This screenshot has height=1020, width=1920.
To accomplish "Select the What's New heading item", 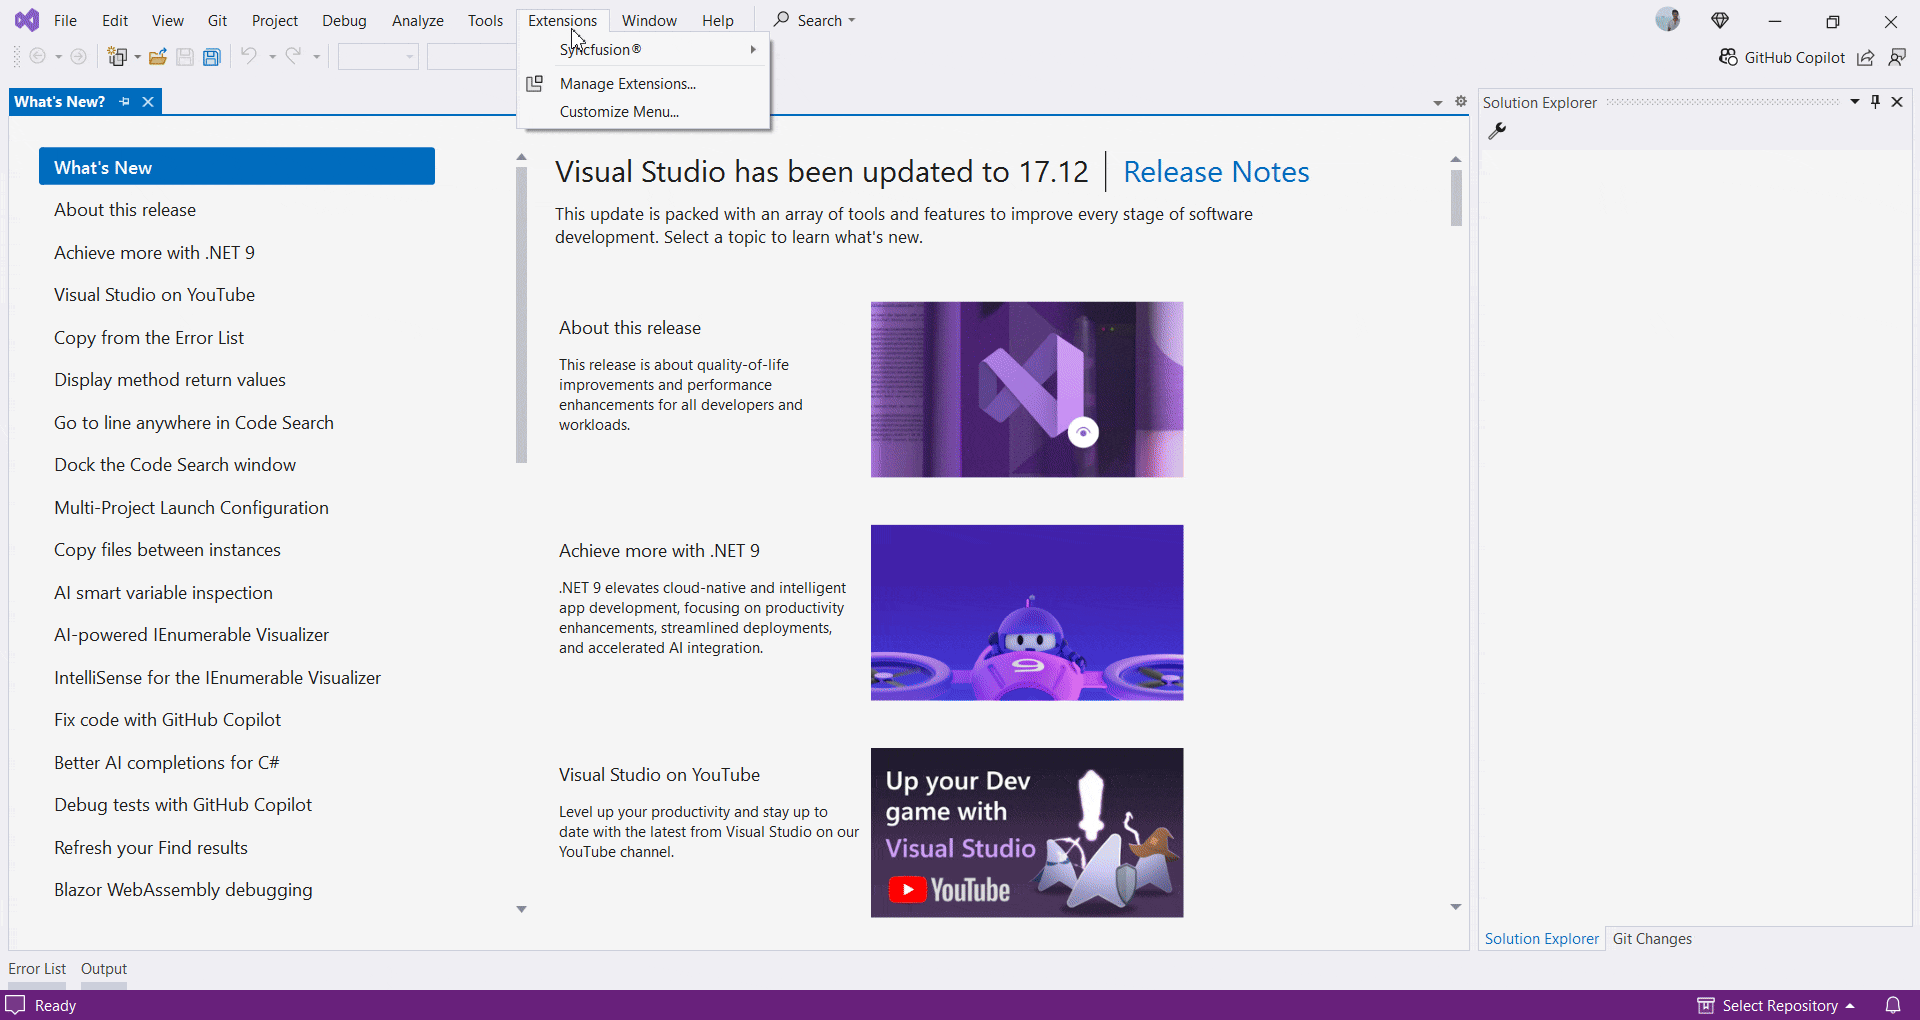I will point(237,167).
